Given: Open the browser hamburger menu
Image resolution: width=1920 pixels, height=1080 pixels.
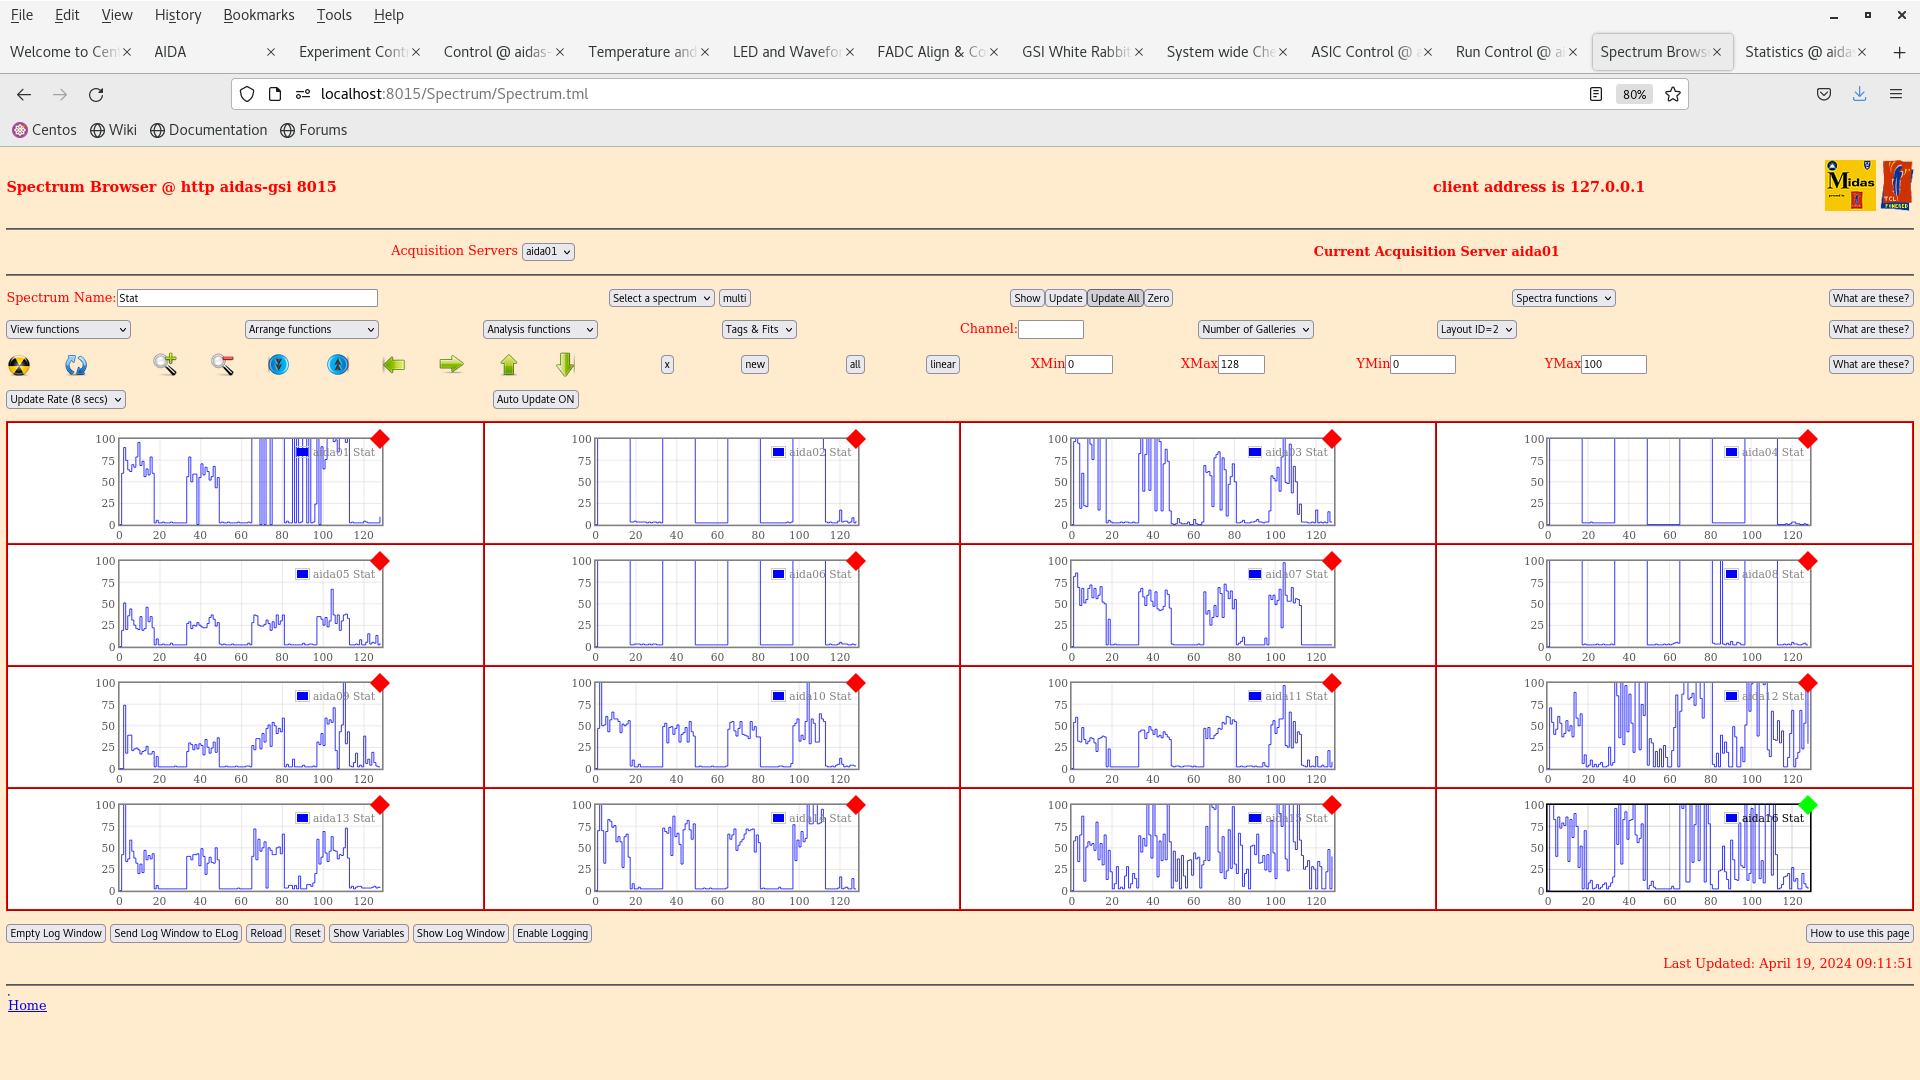Looking at the screenshot, I should (x=1896, y=94).
